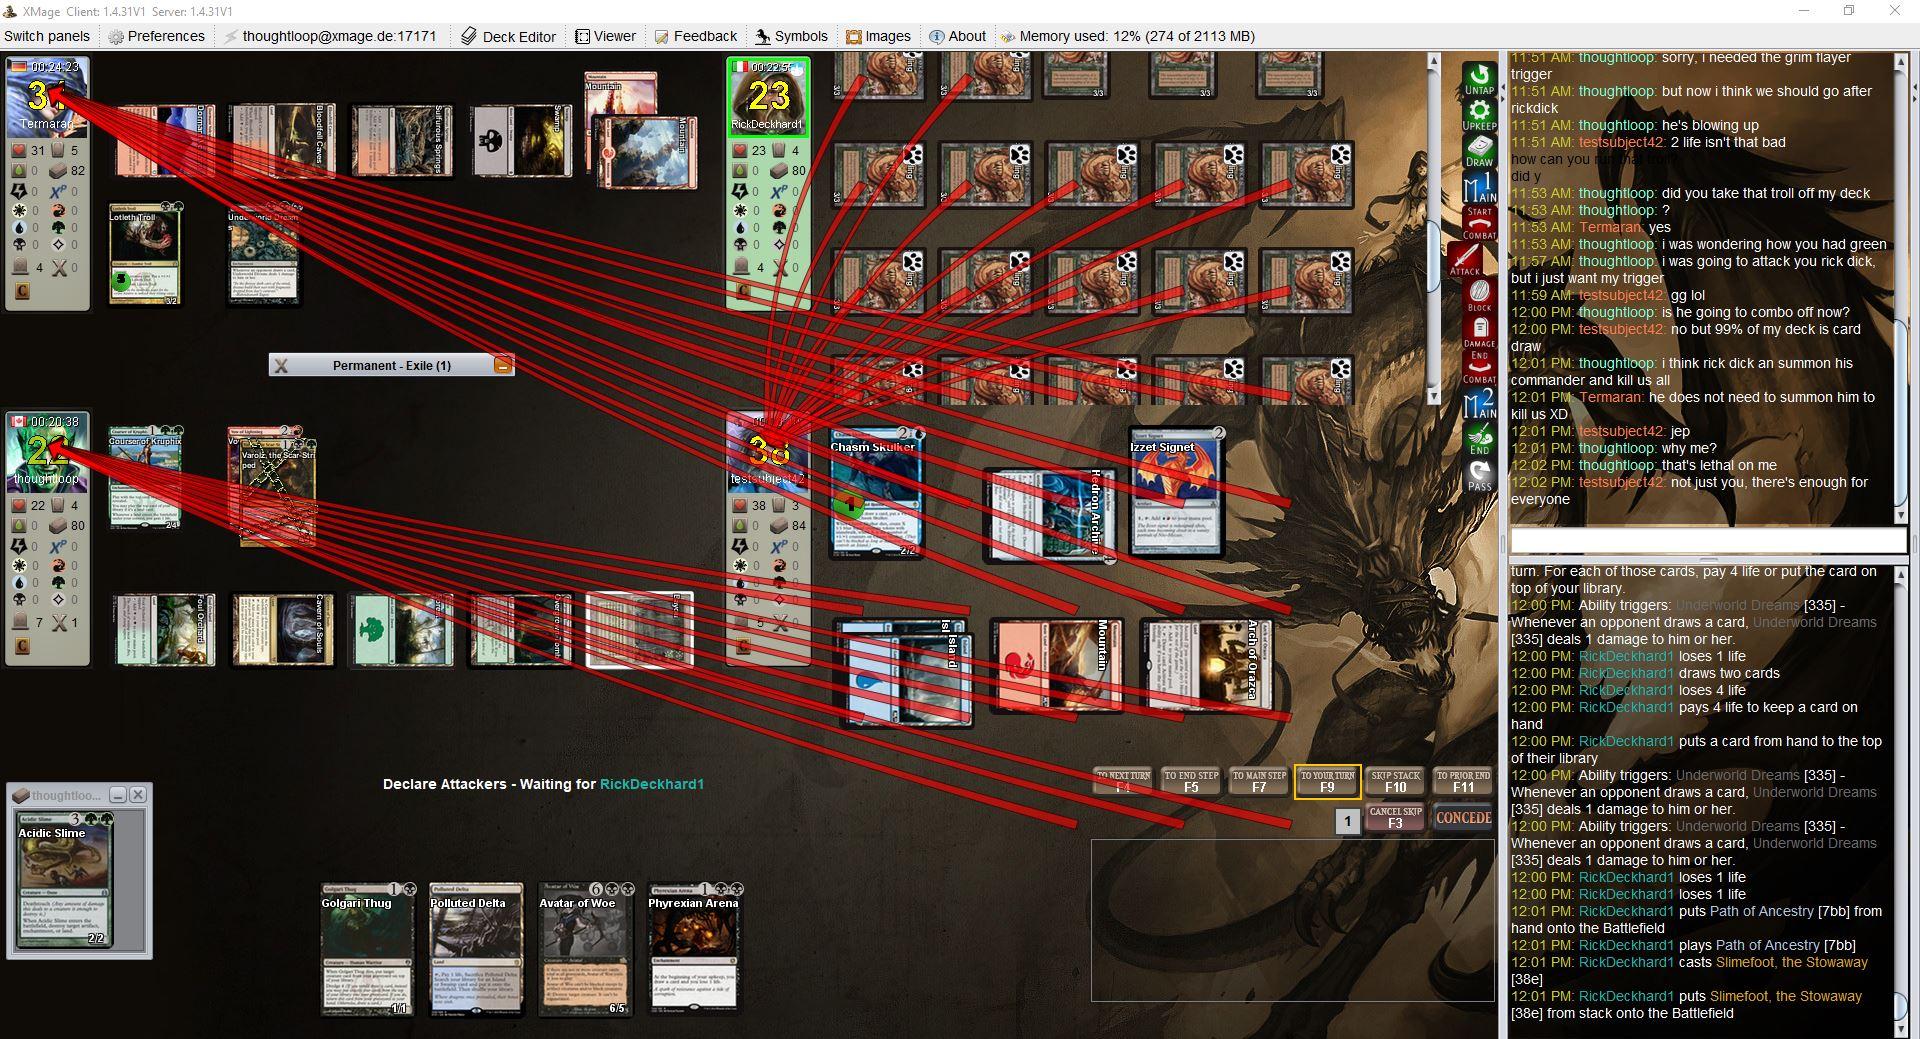Toggle the Skip Stack F10 button

click(x=1395, y=781)
